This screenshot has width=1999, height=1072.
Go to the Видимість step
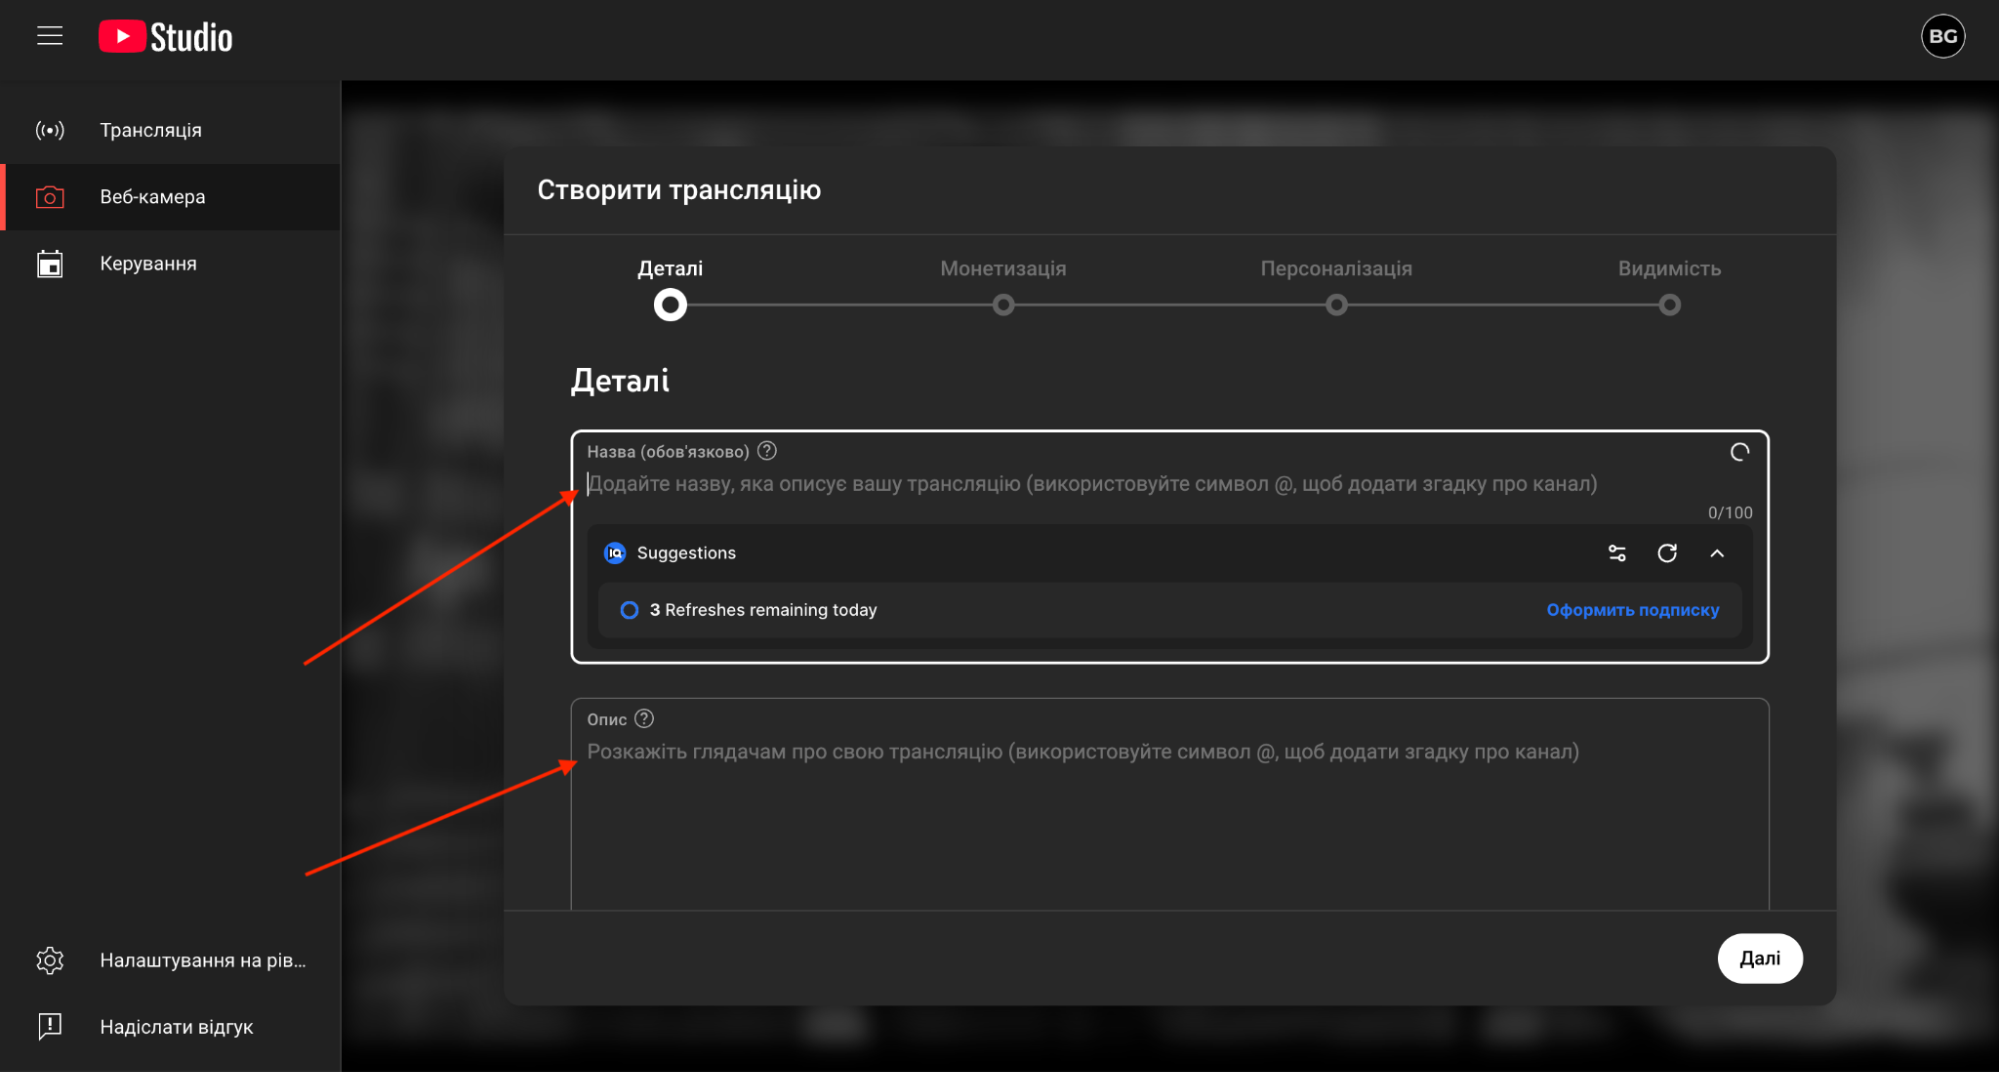pyautogui.click(x=1669, y=305)
